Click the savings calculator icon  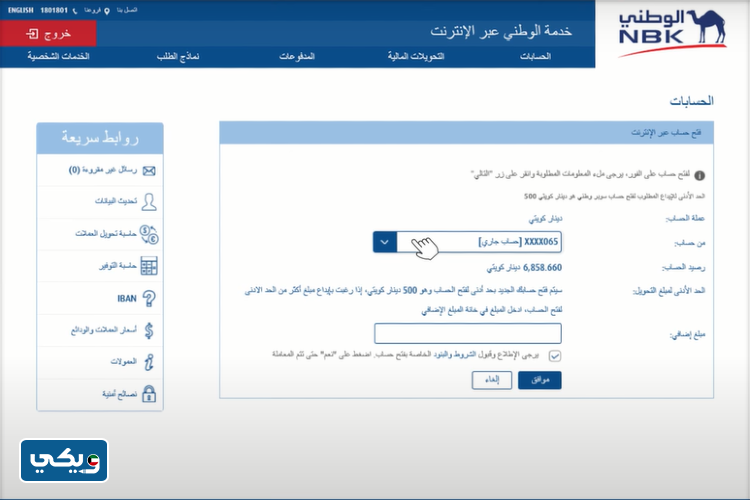pos(149,266)
